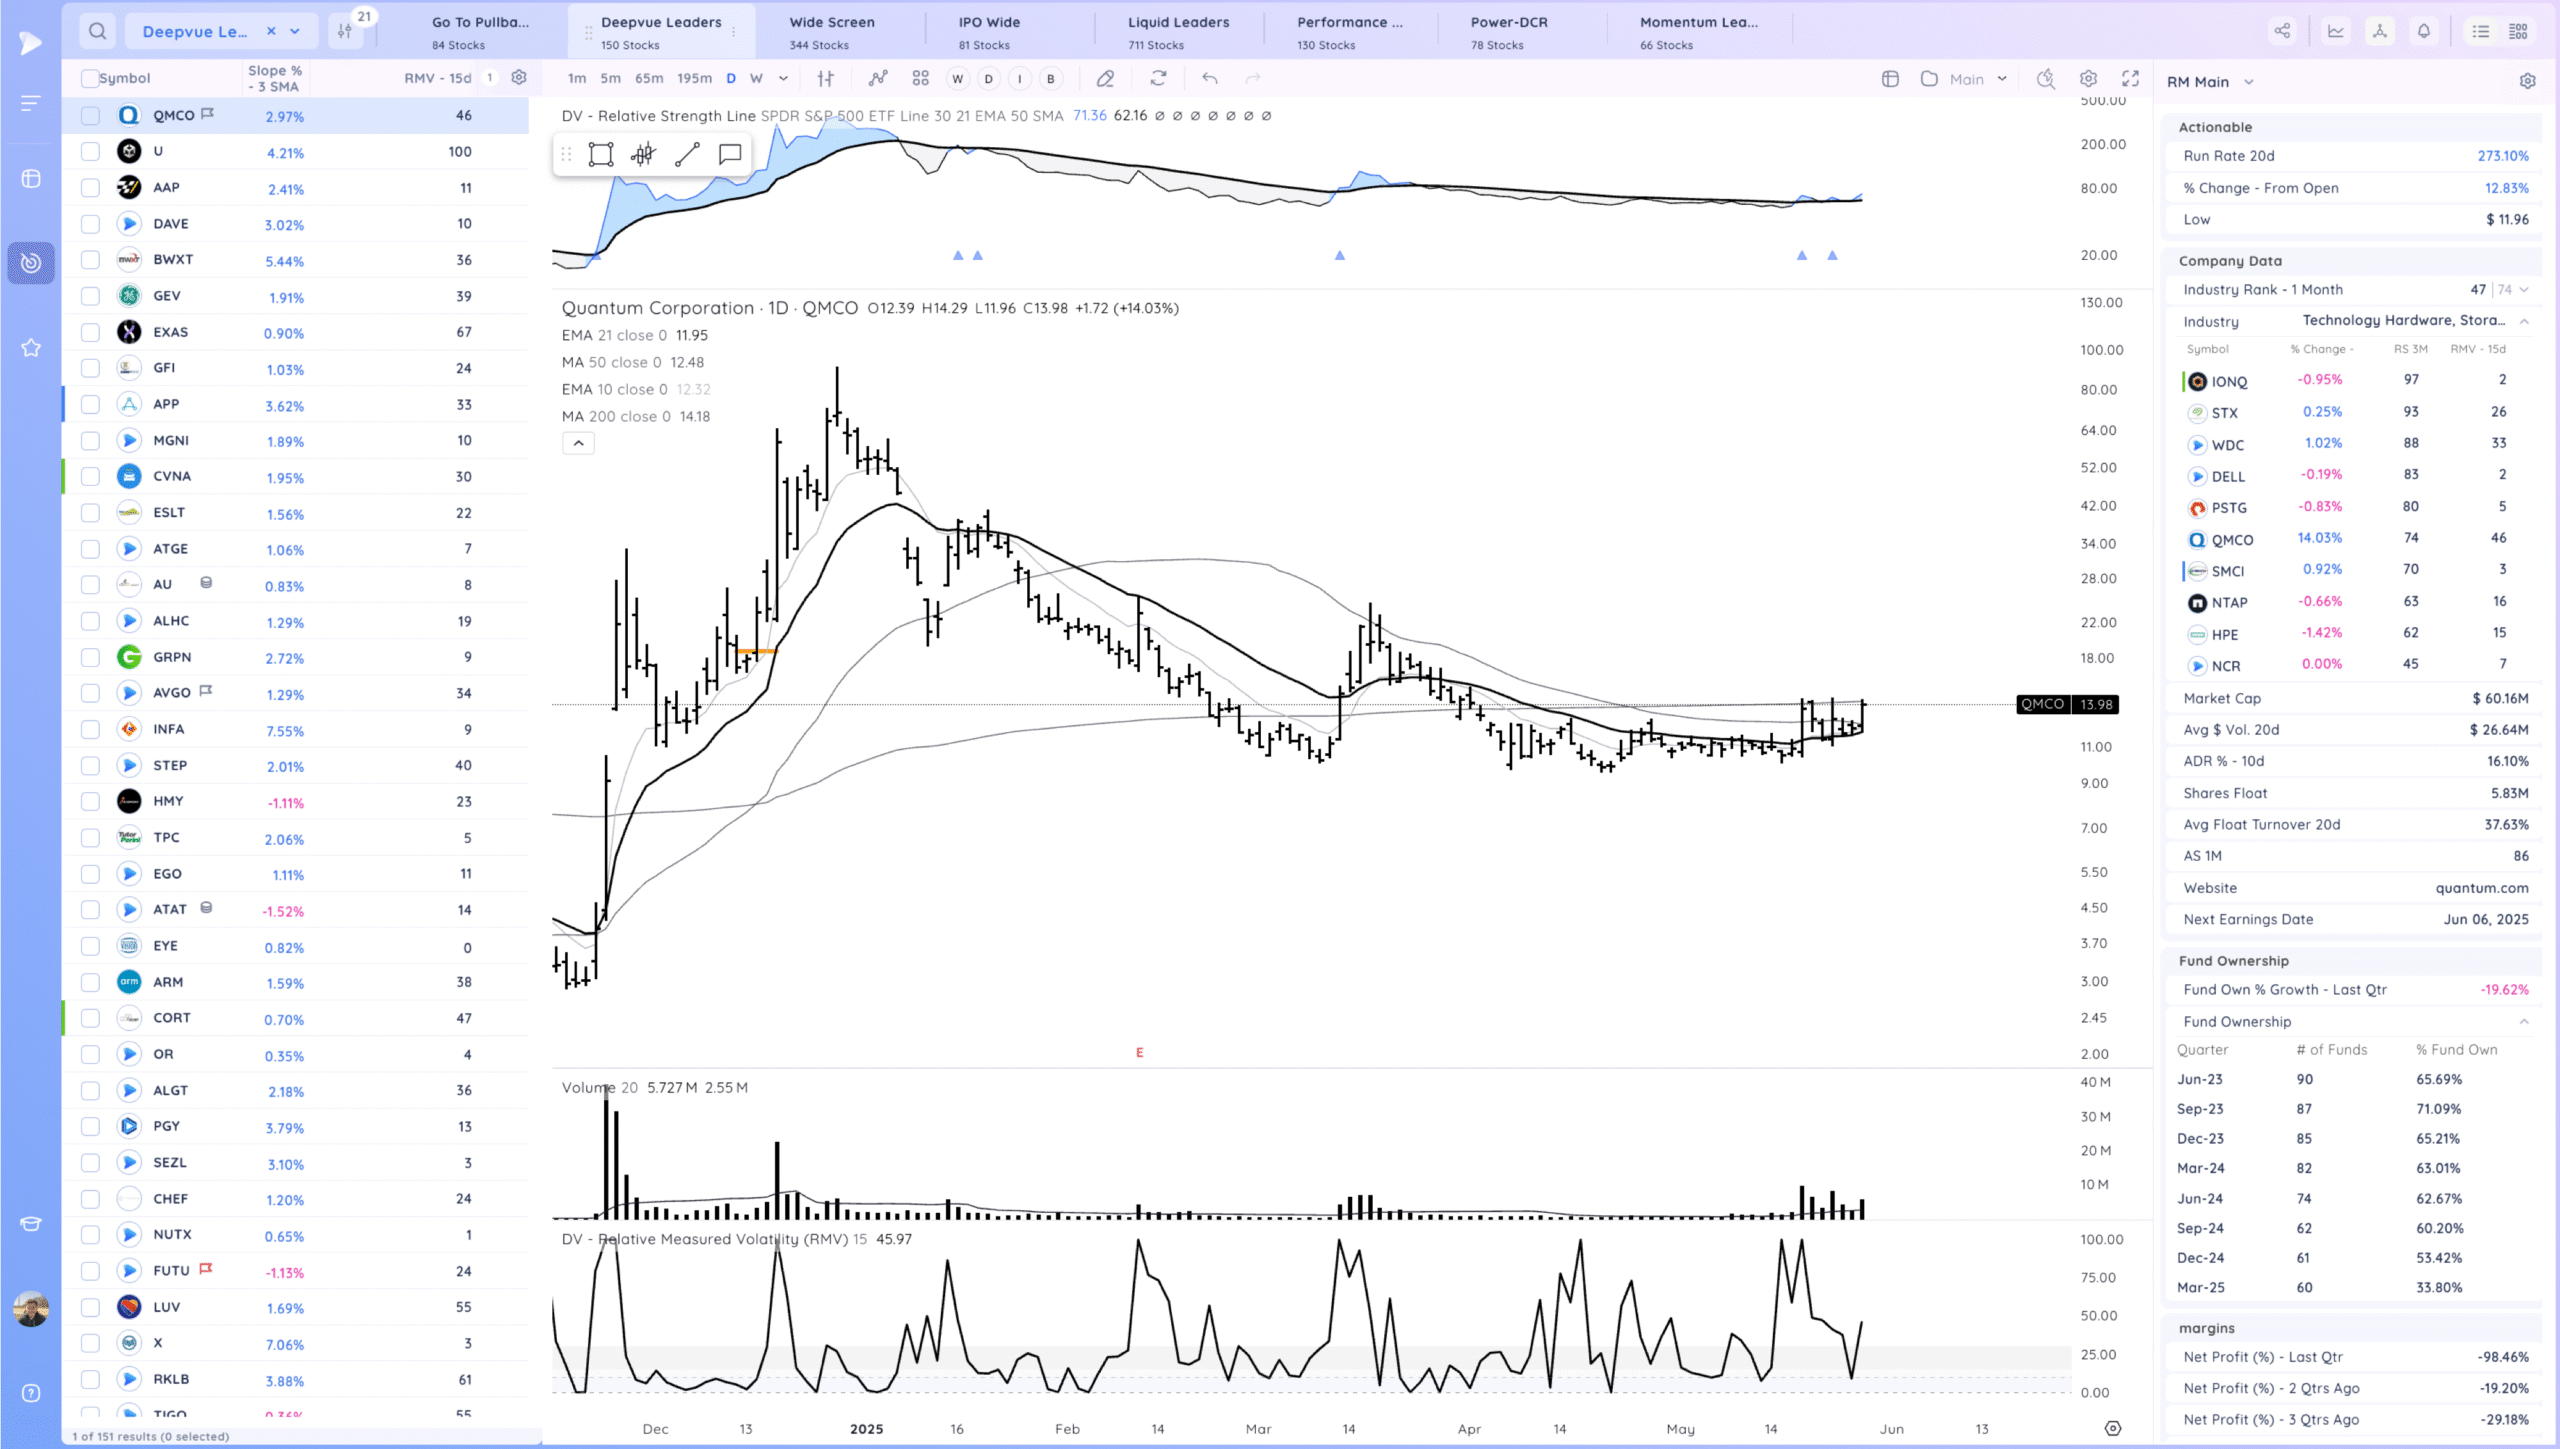Open chart settings gear icon
The height and width of the screenshot is (1449, 2560).
pyautogui.click(x=2088, y=79)
